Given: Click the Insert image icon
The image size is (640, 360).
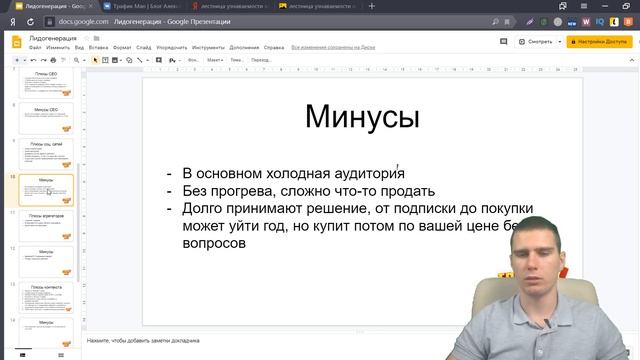Looking at the screenshot, I should (x=115, y=60).
